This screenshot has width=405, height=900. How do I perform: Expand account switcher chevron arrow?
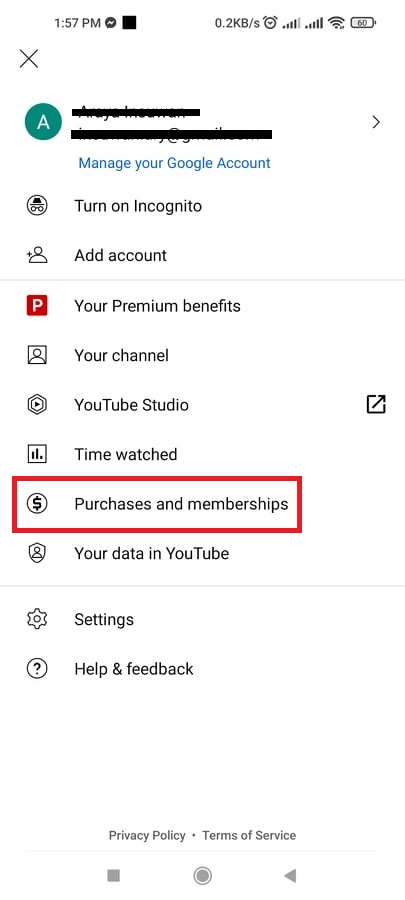point(376,122)
